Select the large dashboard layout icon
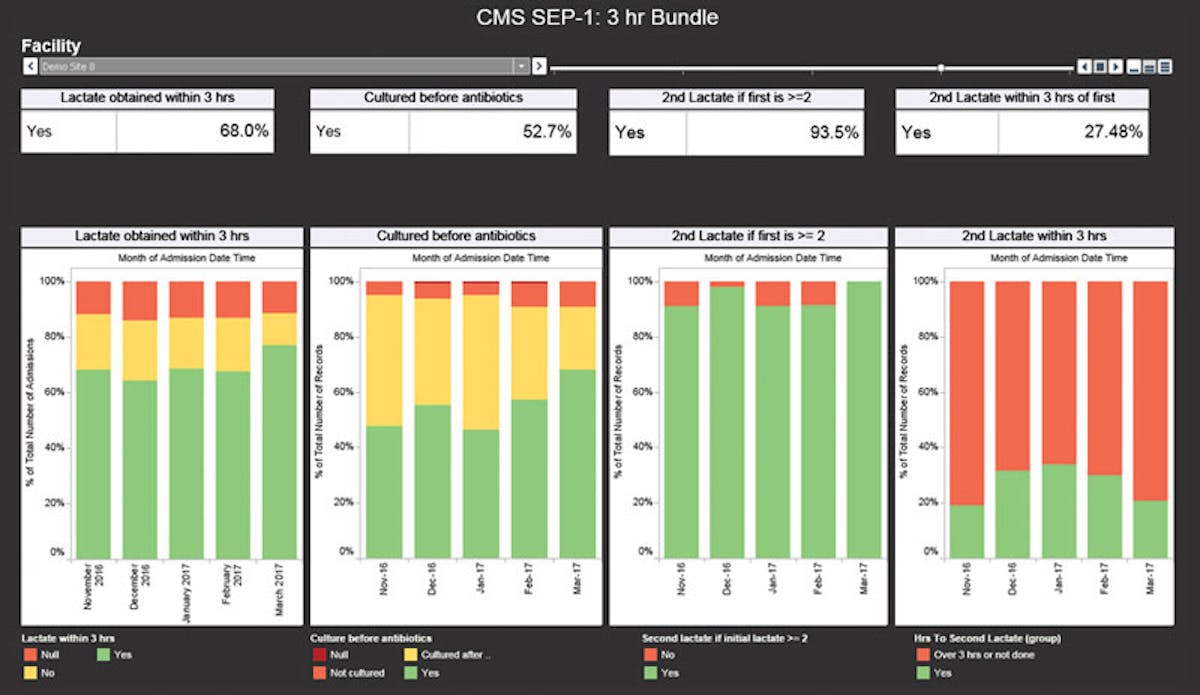 pyautogui.click(x=1164, y=66)
